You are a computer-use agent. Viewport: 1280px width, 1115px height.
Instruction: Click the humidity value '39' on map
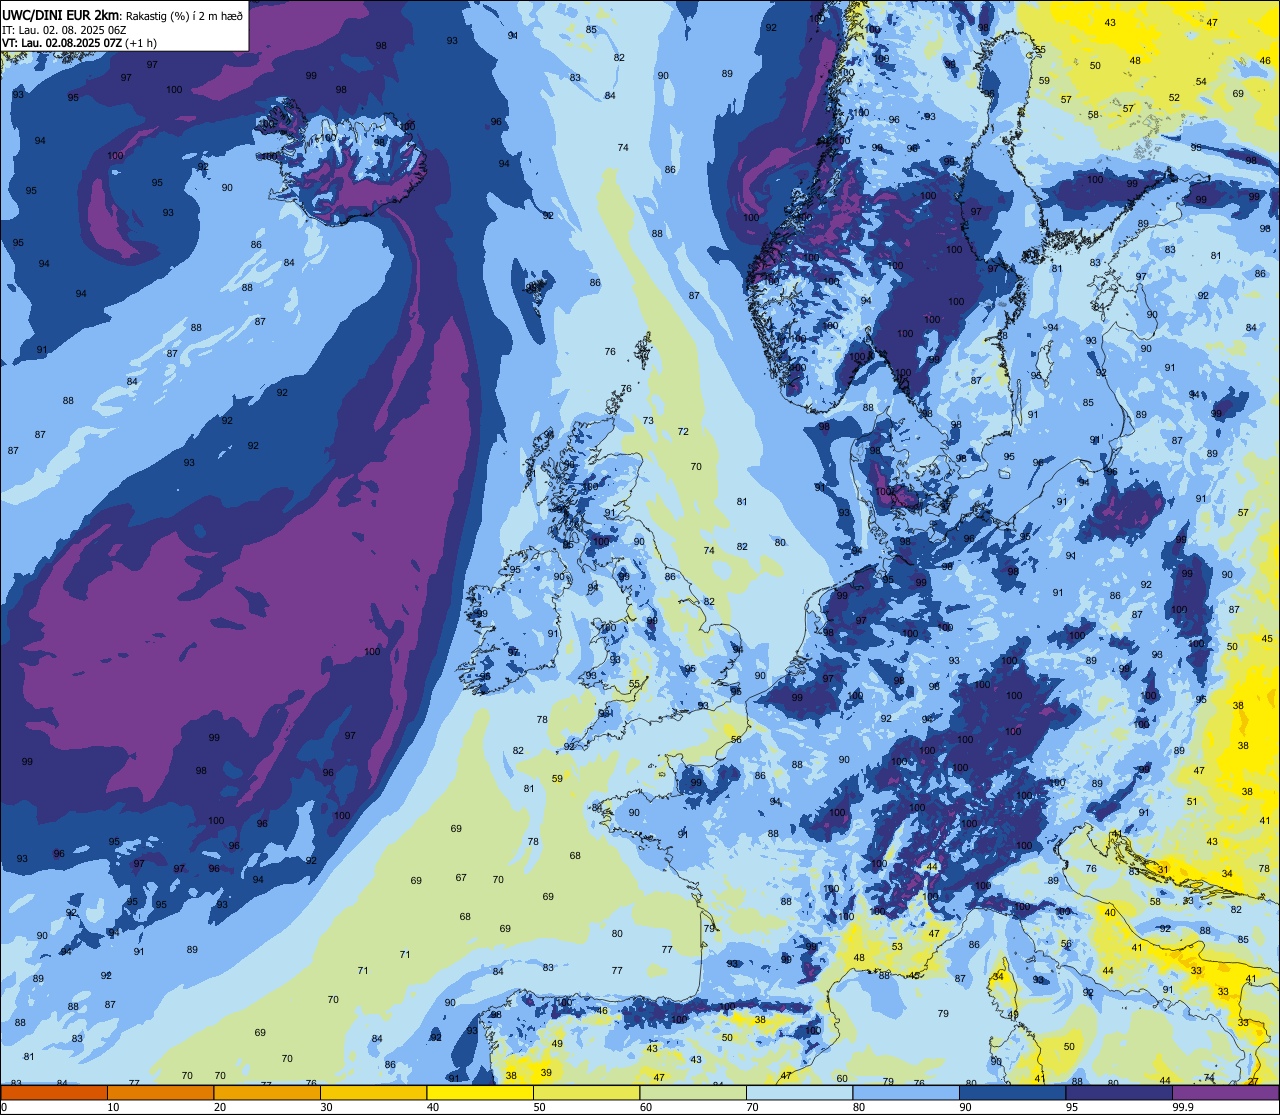pos(546,1072)
